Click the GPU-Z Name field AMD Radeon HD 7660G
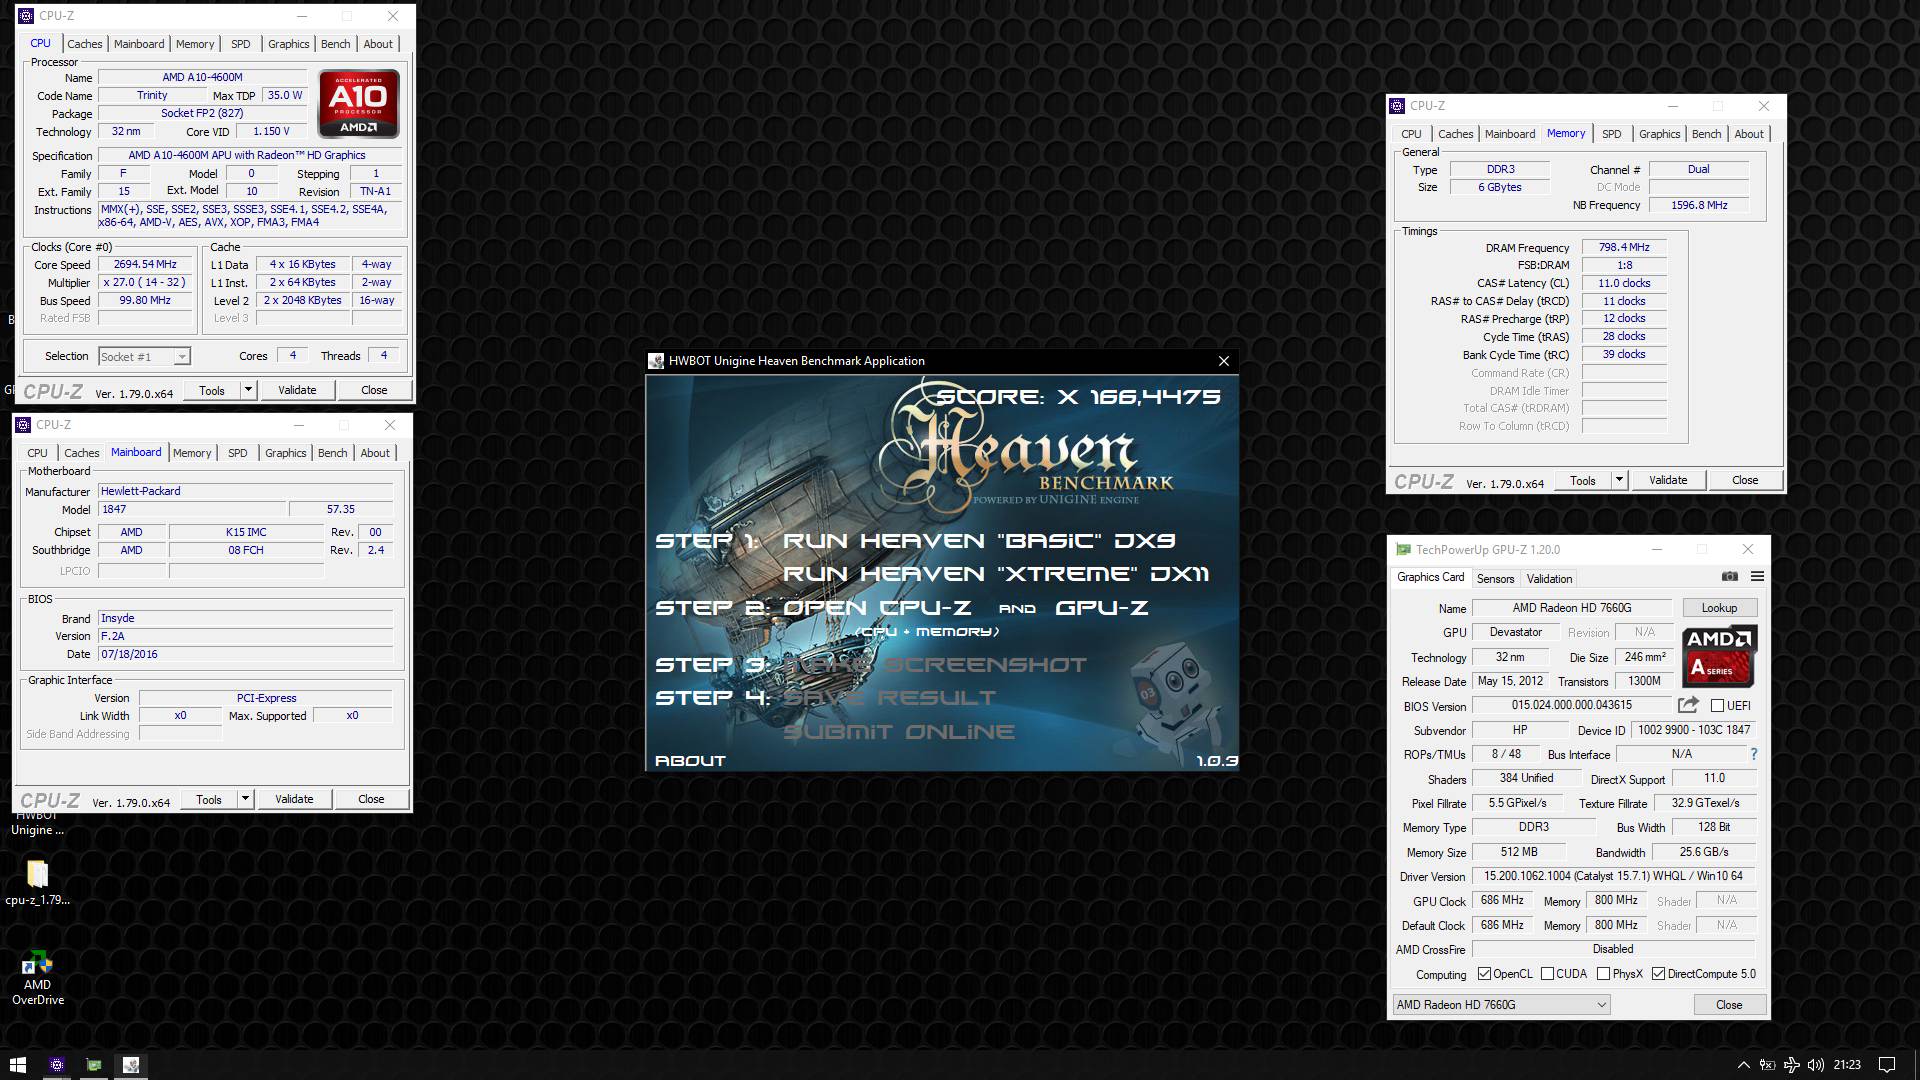Viewport: 1920px width, 1080px height. [x=1571, y=608]
